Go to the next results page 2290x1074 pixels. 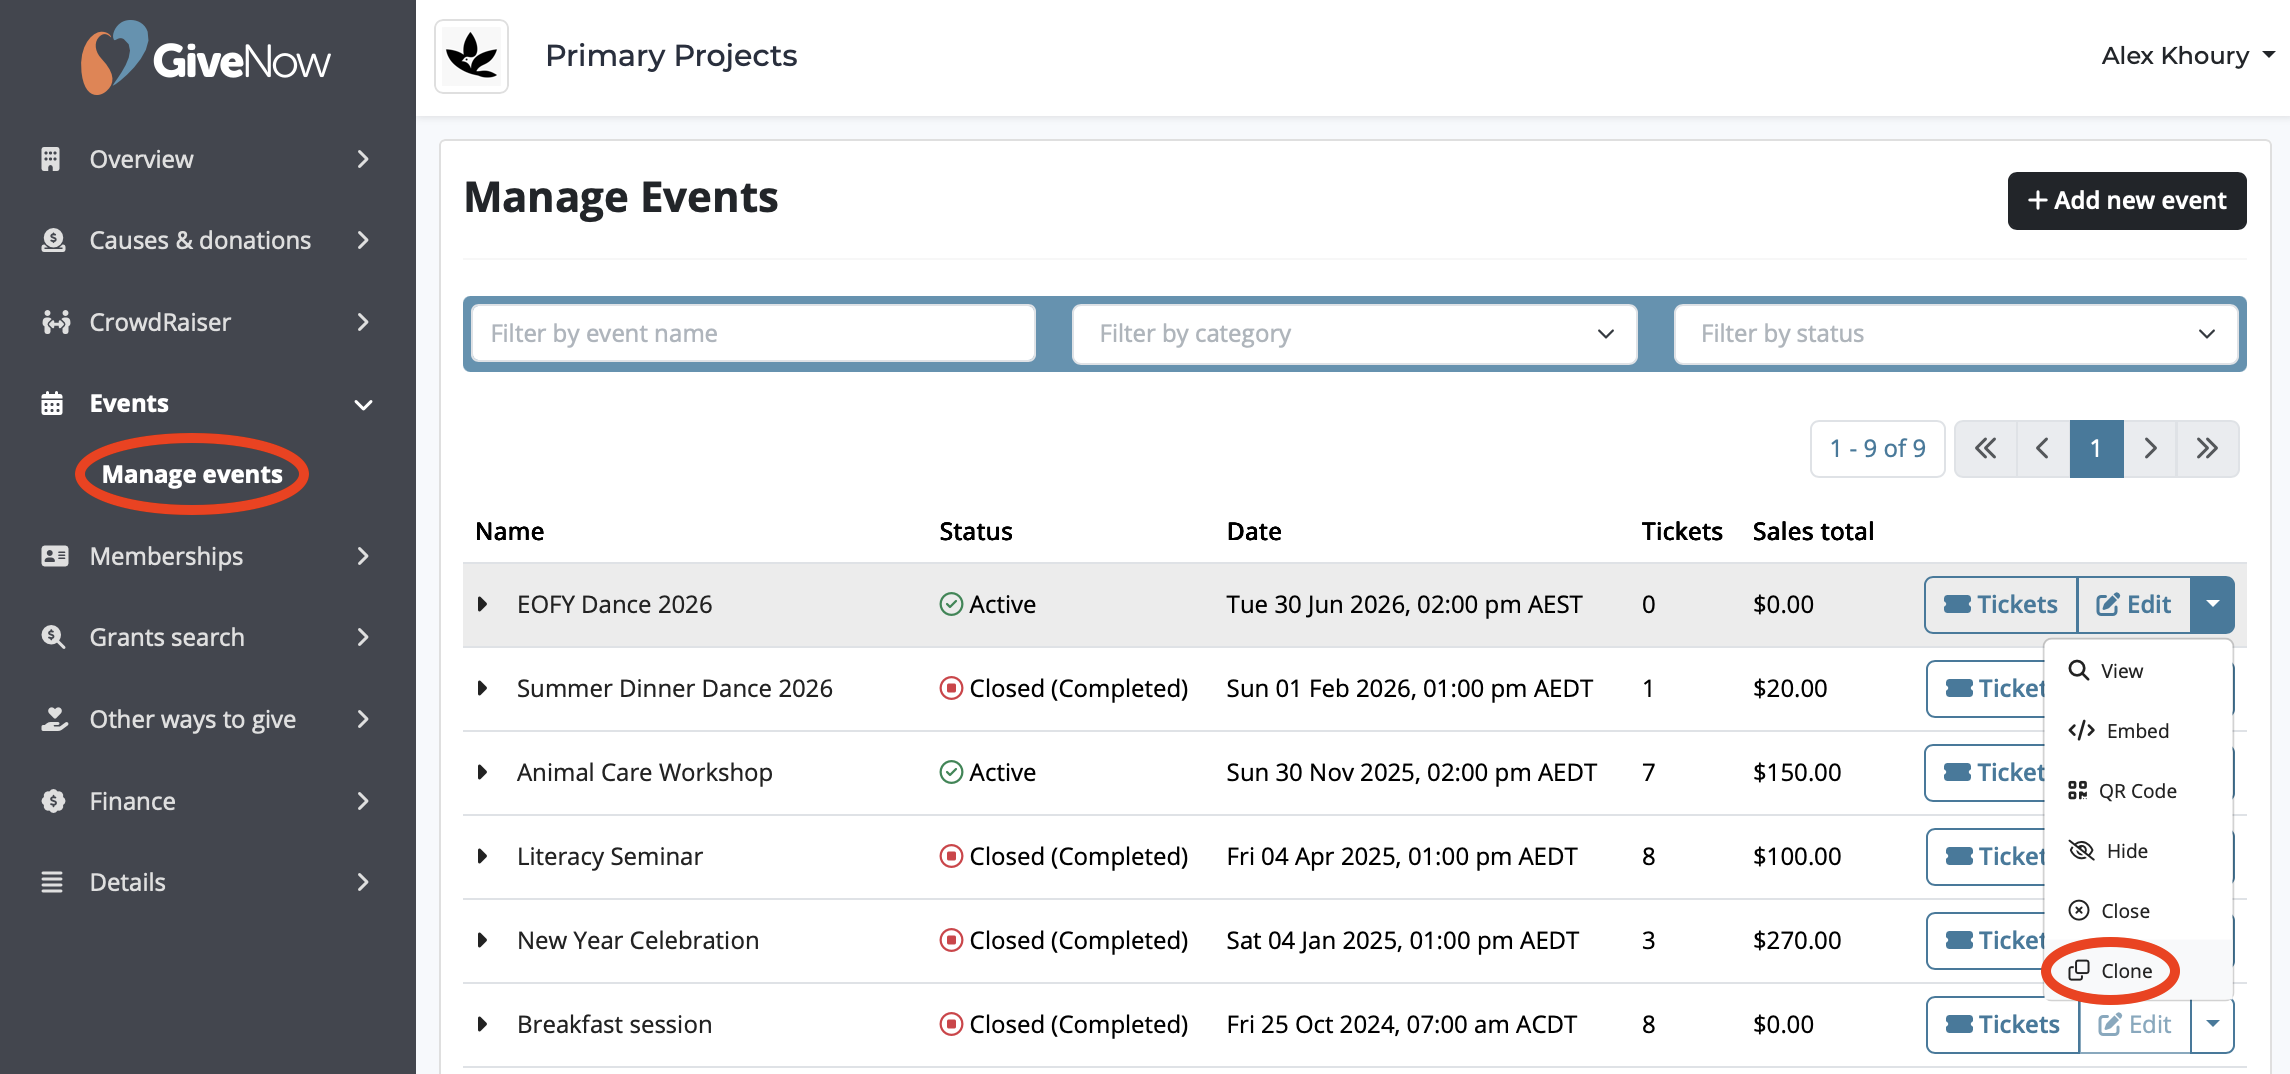(x=2150, y=449)
